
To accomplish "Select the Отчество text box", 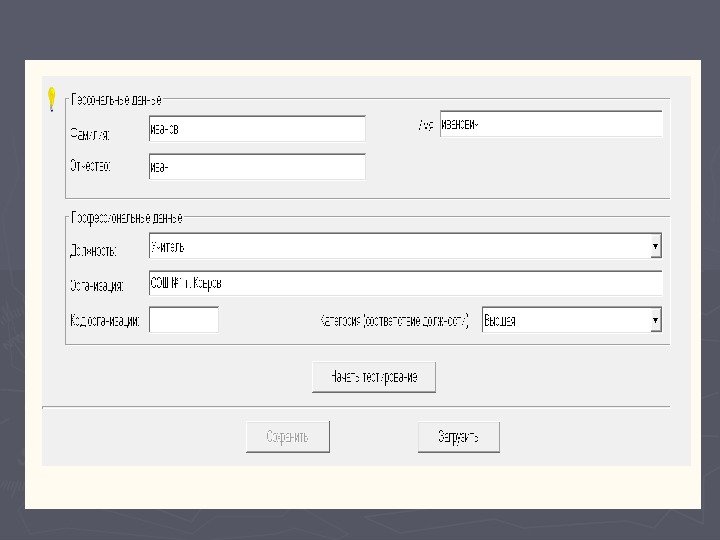I will (257, 167).
